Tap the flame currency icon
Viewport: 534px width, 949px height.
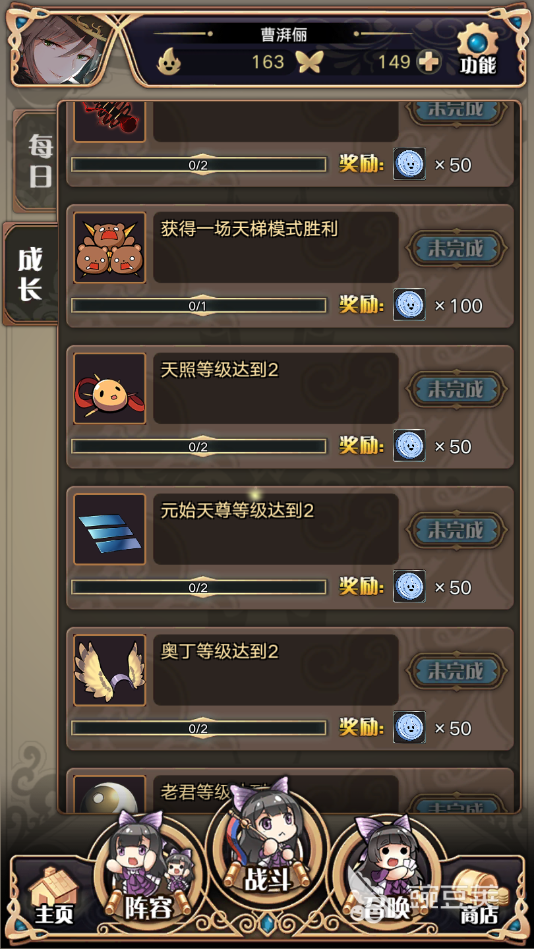tap(170, 61)
